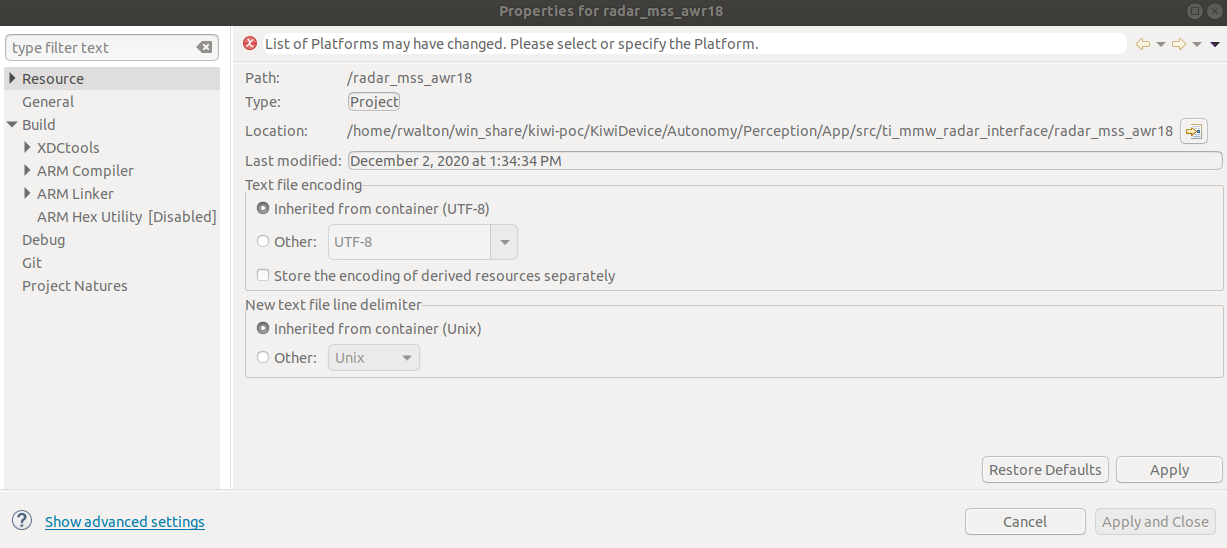1227x548 pixels.
Task: Open the UTF-8 encoding dropdown
Action: (x=504, y=242)
